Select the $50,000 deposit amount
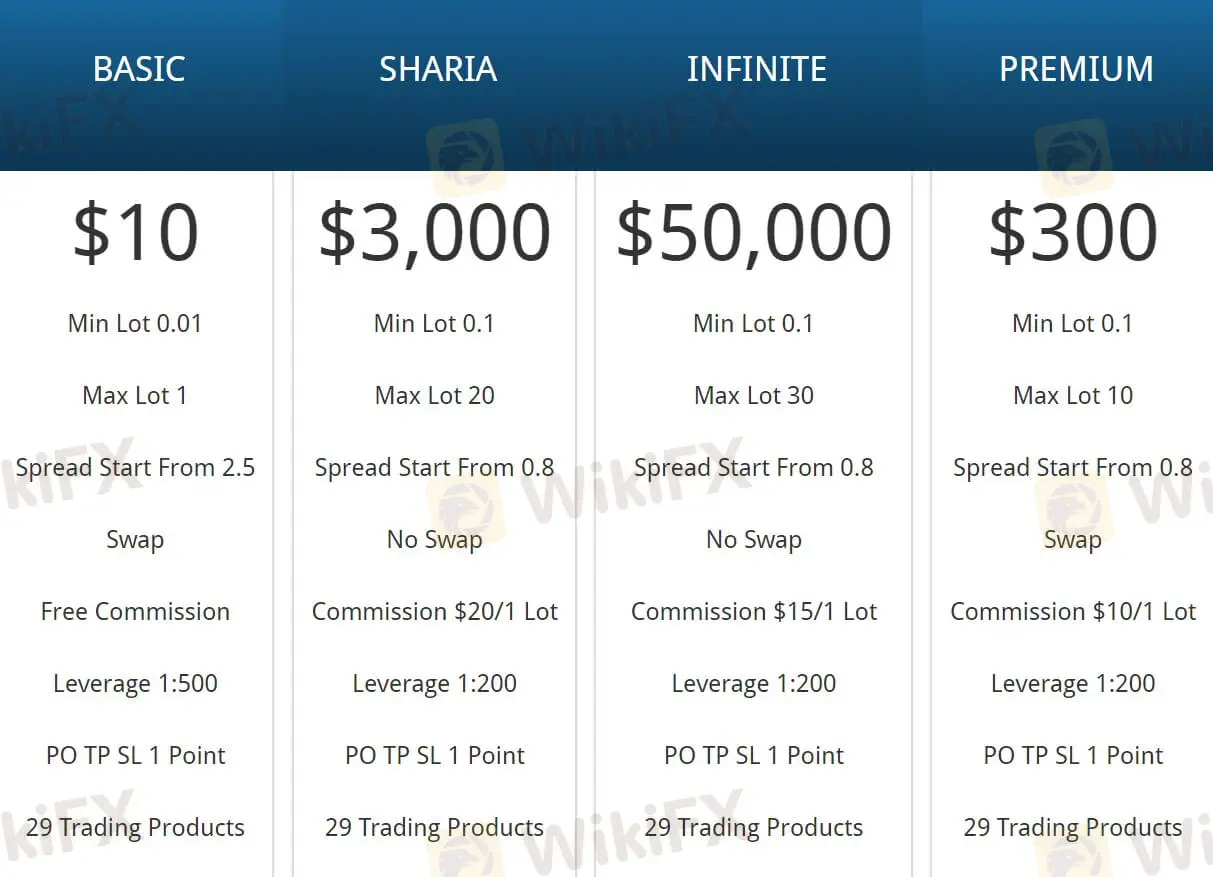The height and width of the screenshot is (877, 1213). (x=753, y=233)
